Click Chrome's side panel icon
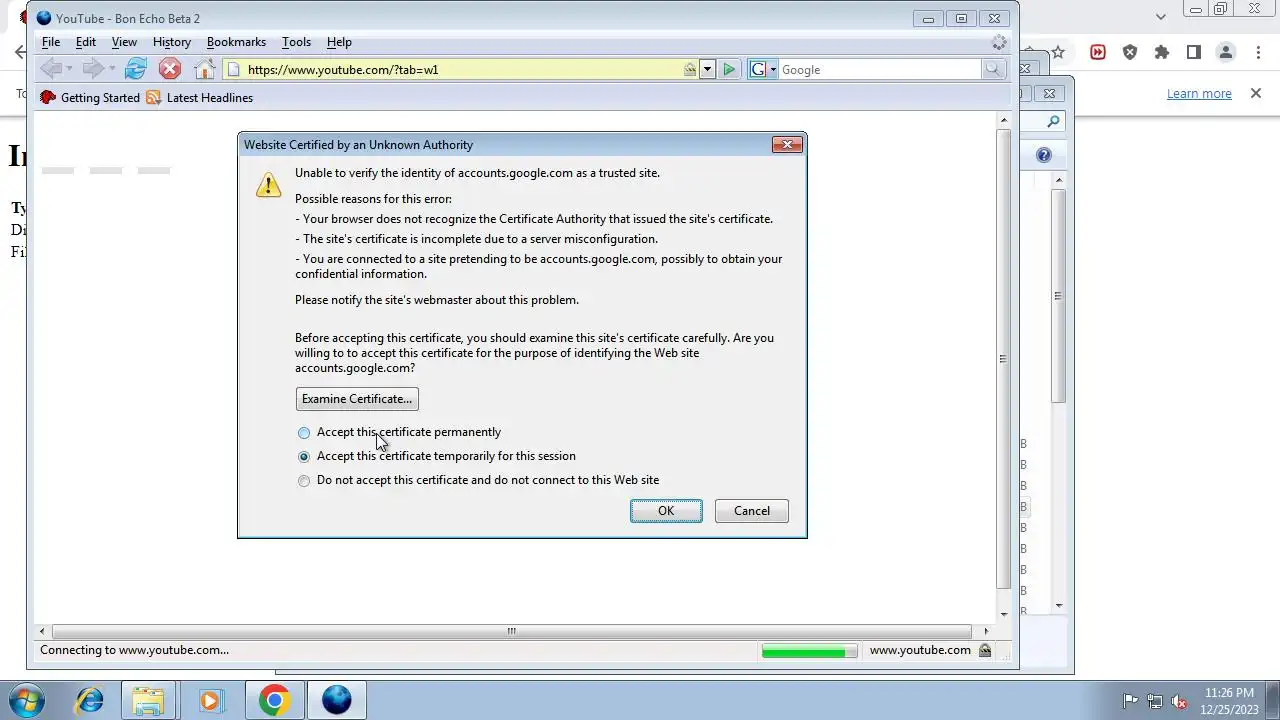This screenshot has width=1280, height=720. (1194, 52)
